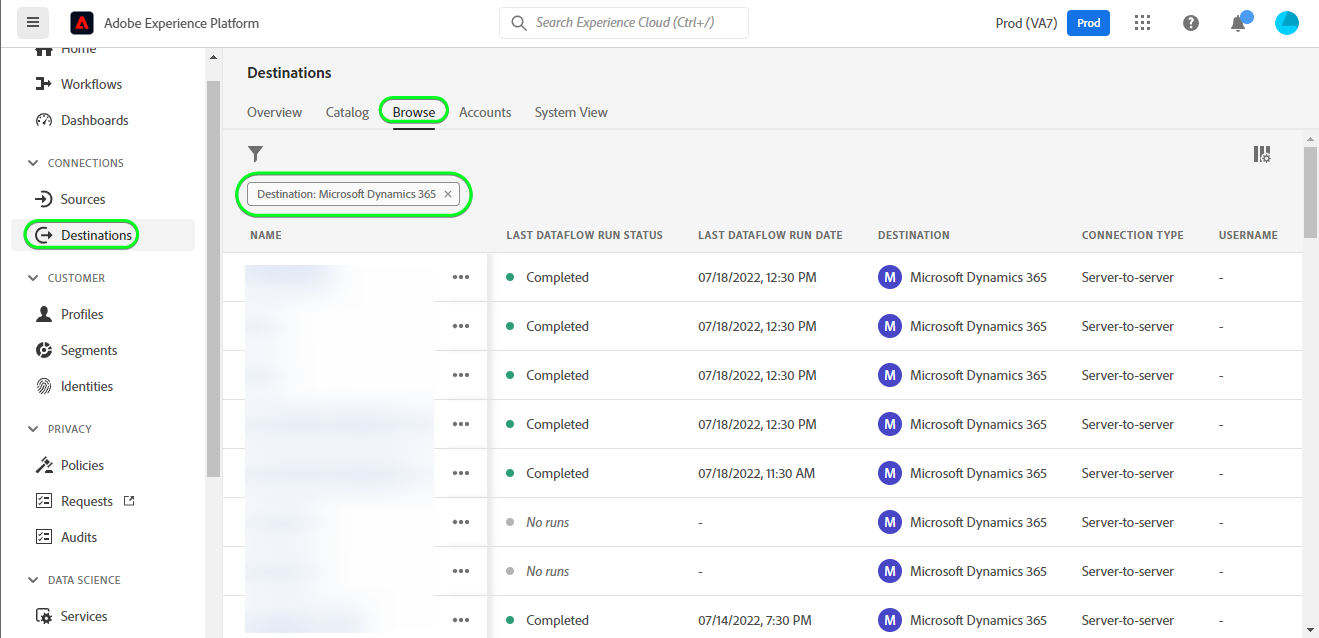Click the table vertical scrollbar thumb
This screenshot has height=638, width=1319.
click(x=1310, y=192)
